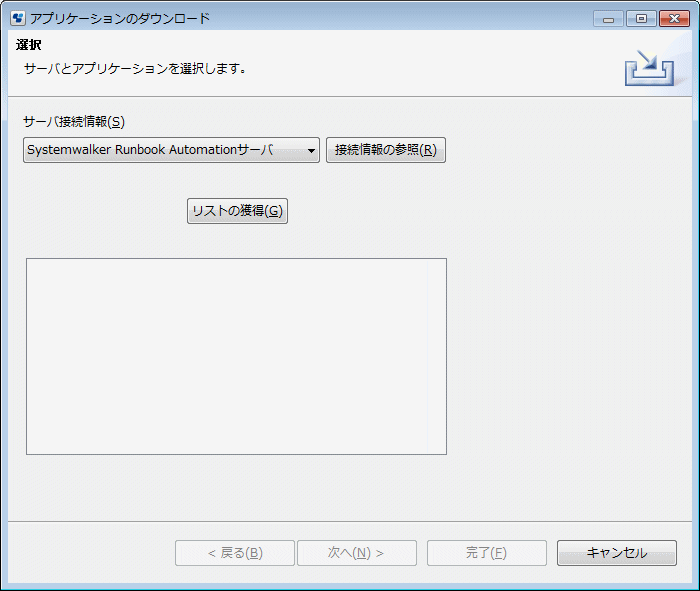Image resolution: width=700 pixels, height=591 pixels.
Task: Click the app icon in the title bar
Action: (x=18, y=18)
